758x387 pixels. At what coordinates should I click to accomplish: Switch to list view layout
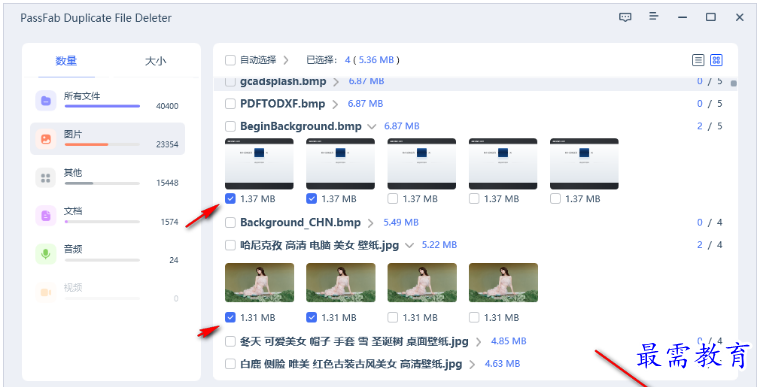pyautogui.click(x=698, y=60)
